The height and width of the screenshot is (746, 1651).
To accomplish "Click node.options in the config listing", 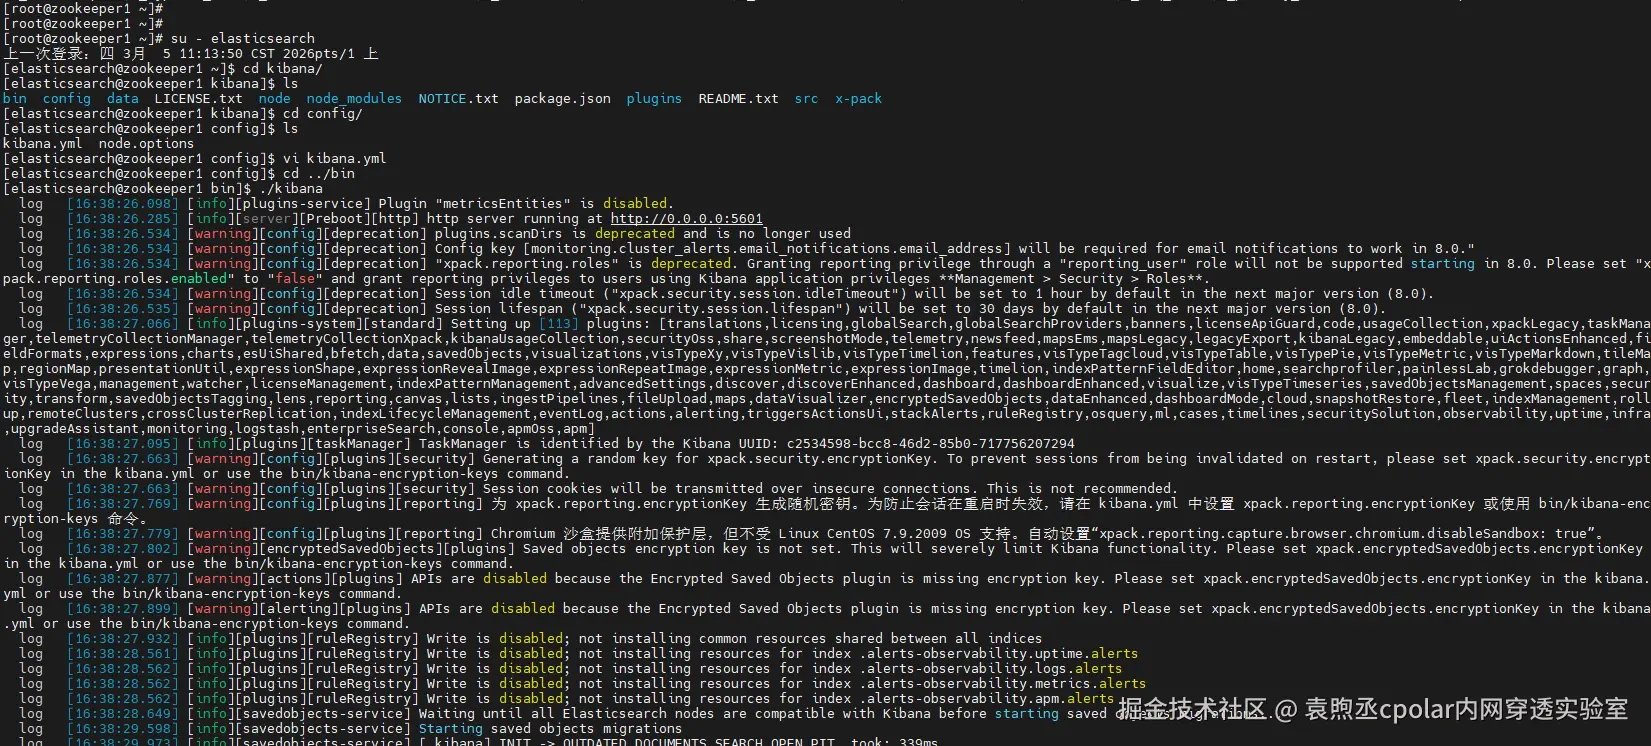I will 146,143.
